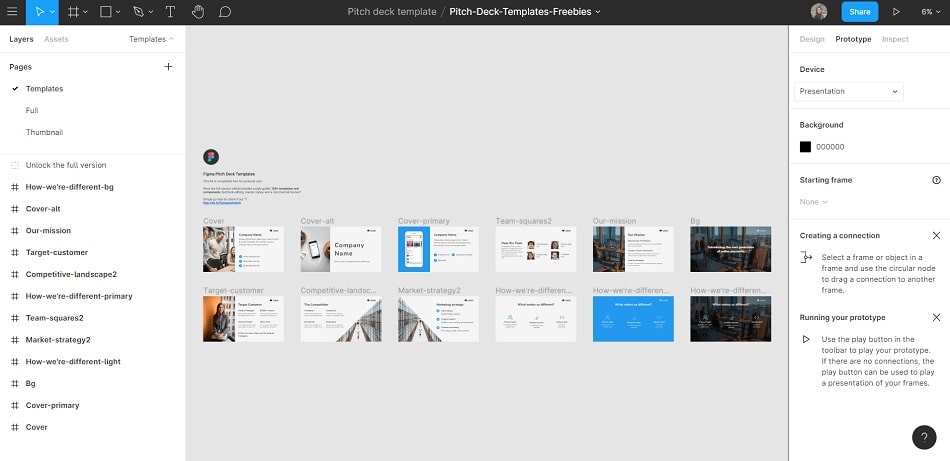Select the Target-customer frame thumbnail on canvas
950x461 pixels.
[243, 319]
